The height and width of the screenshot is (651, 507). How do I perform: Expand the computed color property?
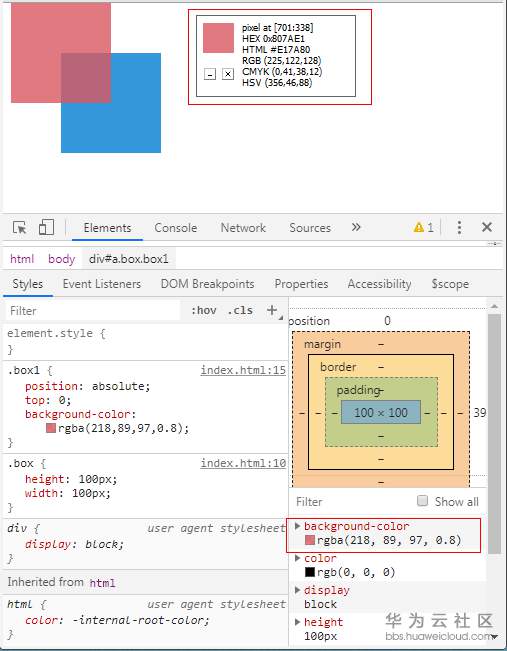[297, 558]
